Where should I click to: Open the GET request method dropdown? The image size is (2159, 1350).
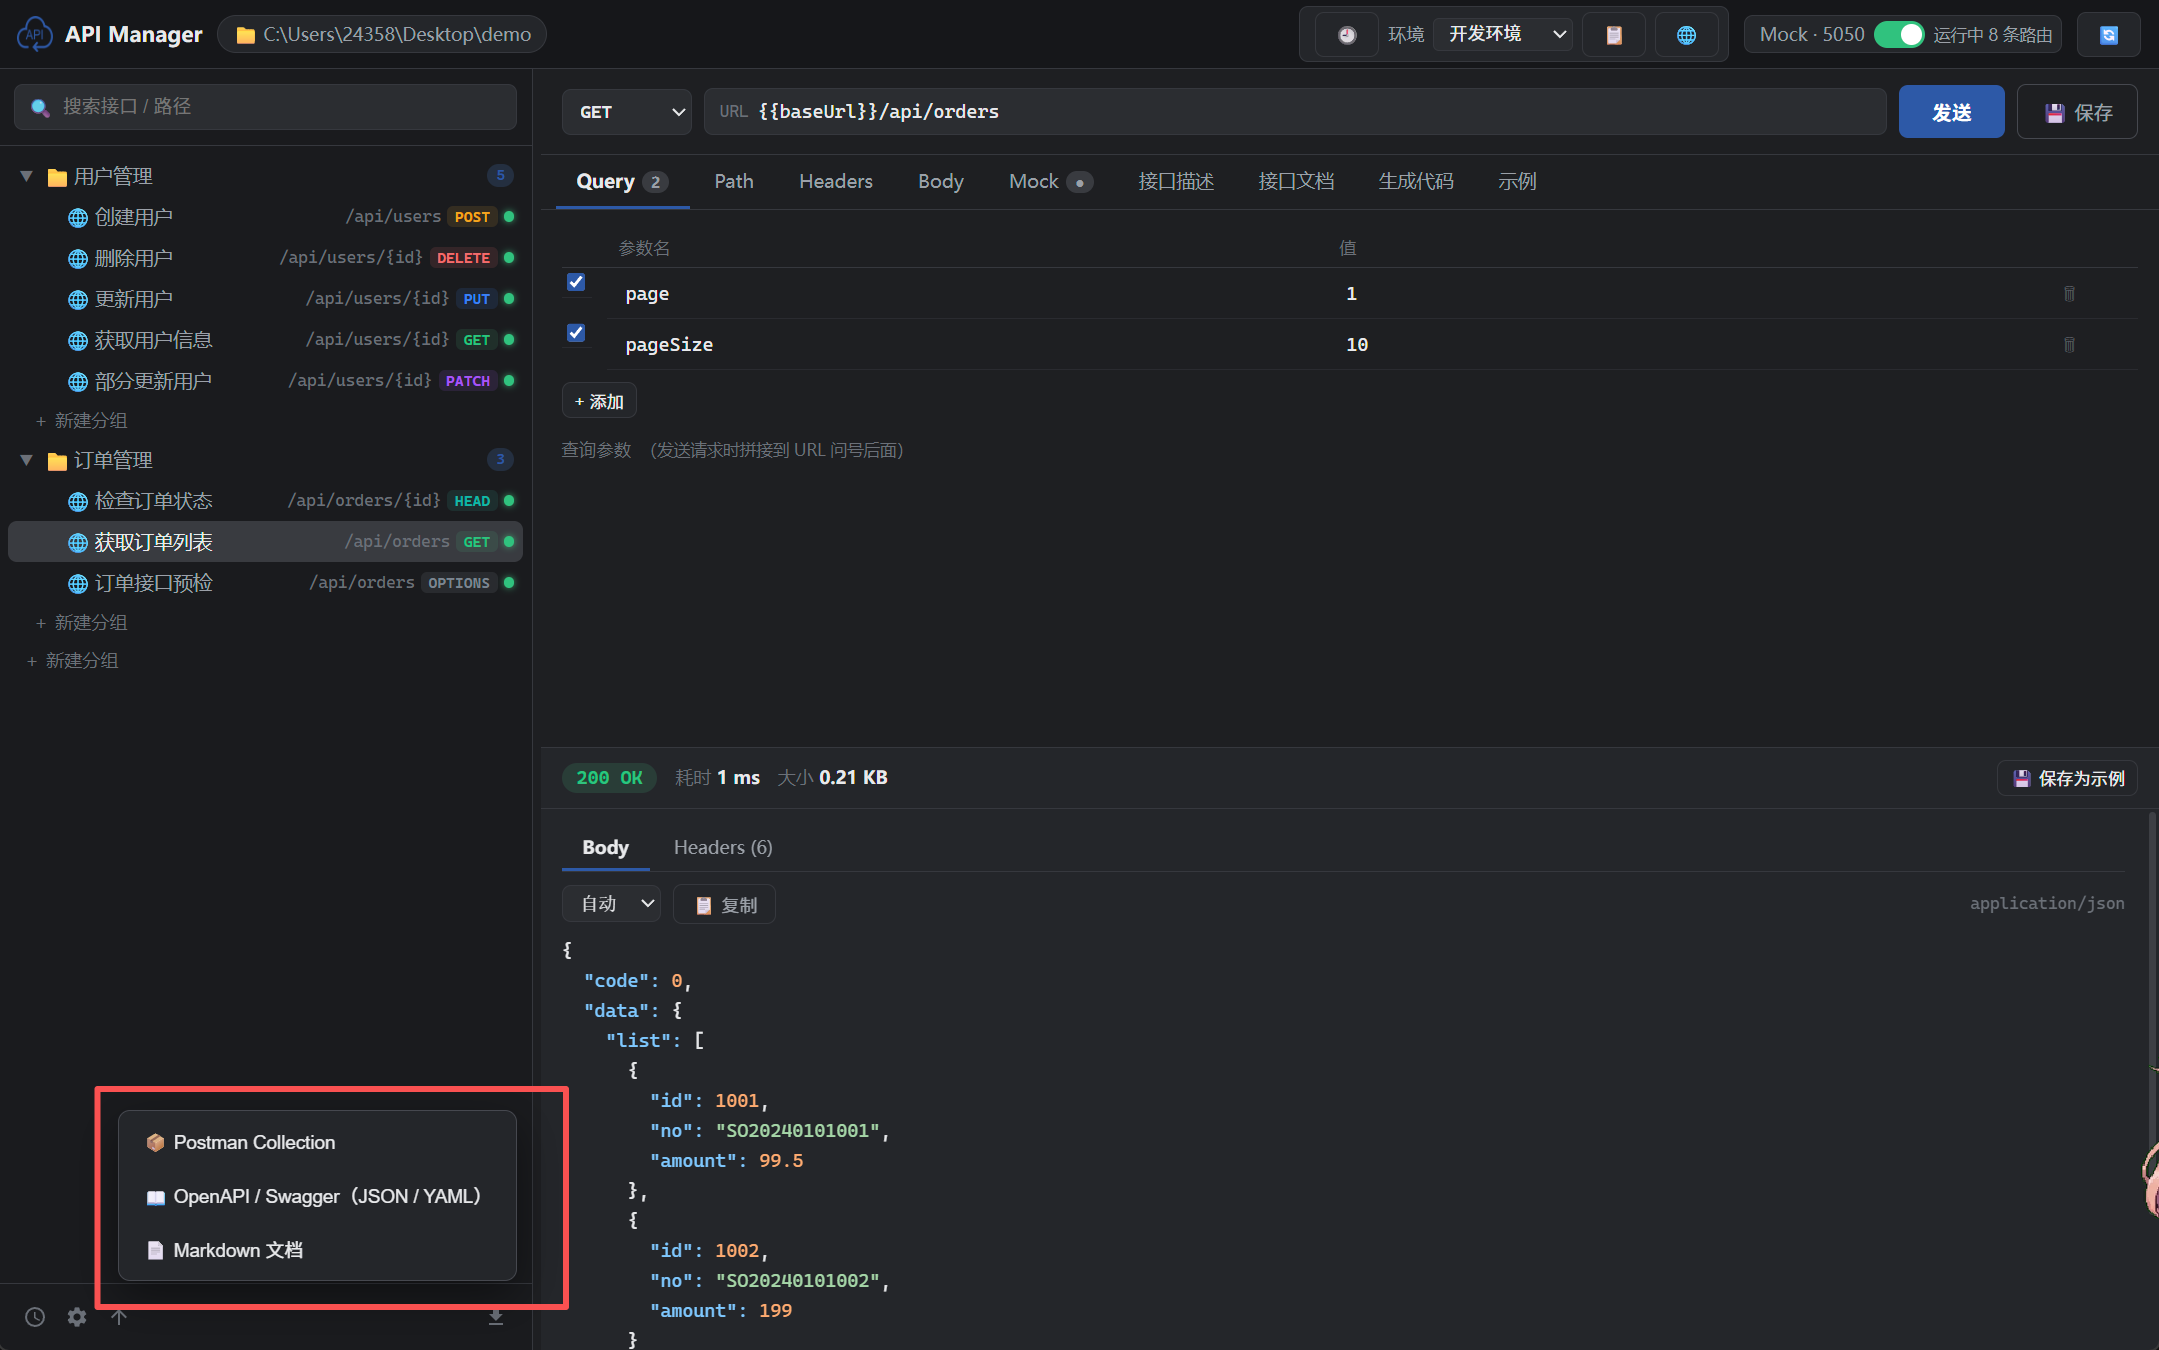pos(627,112)
